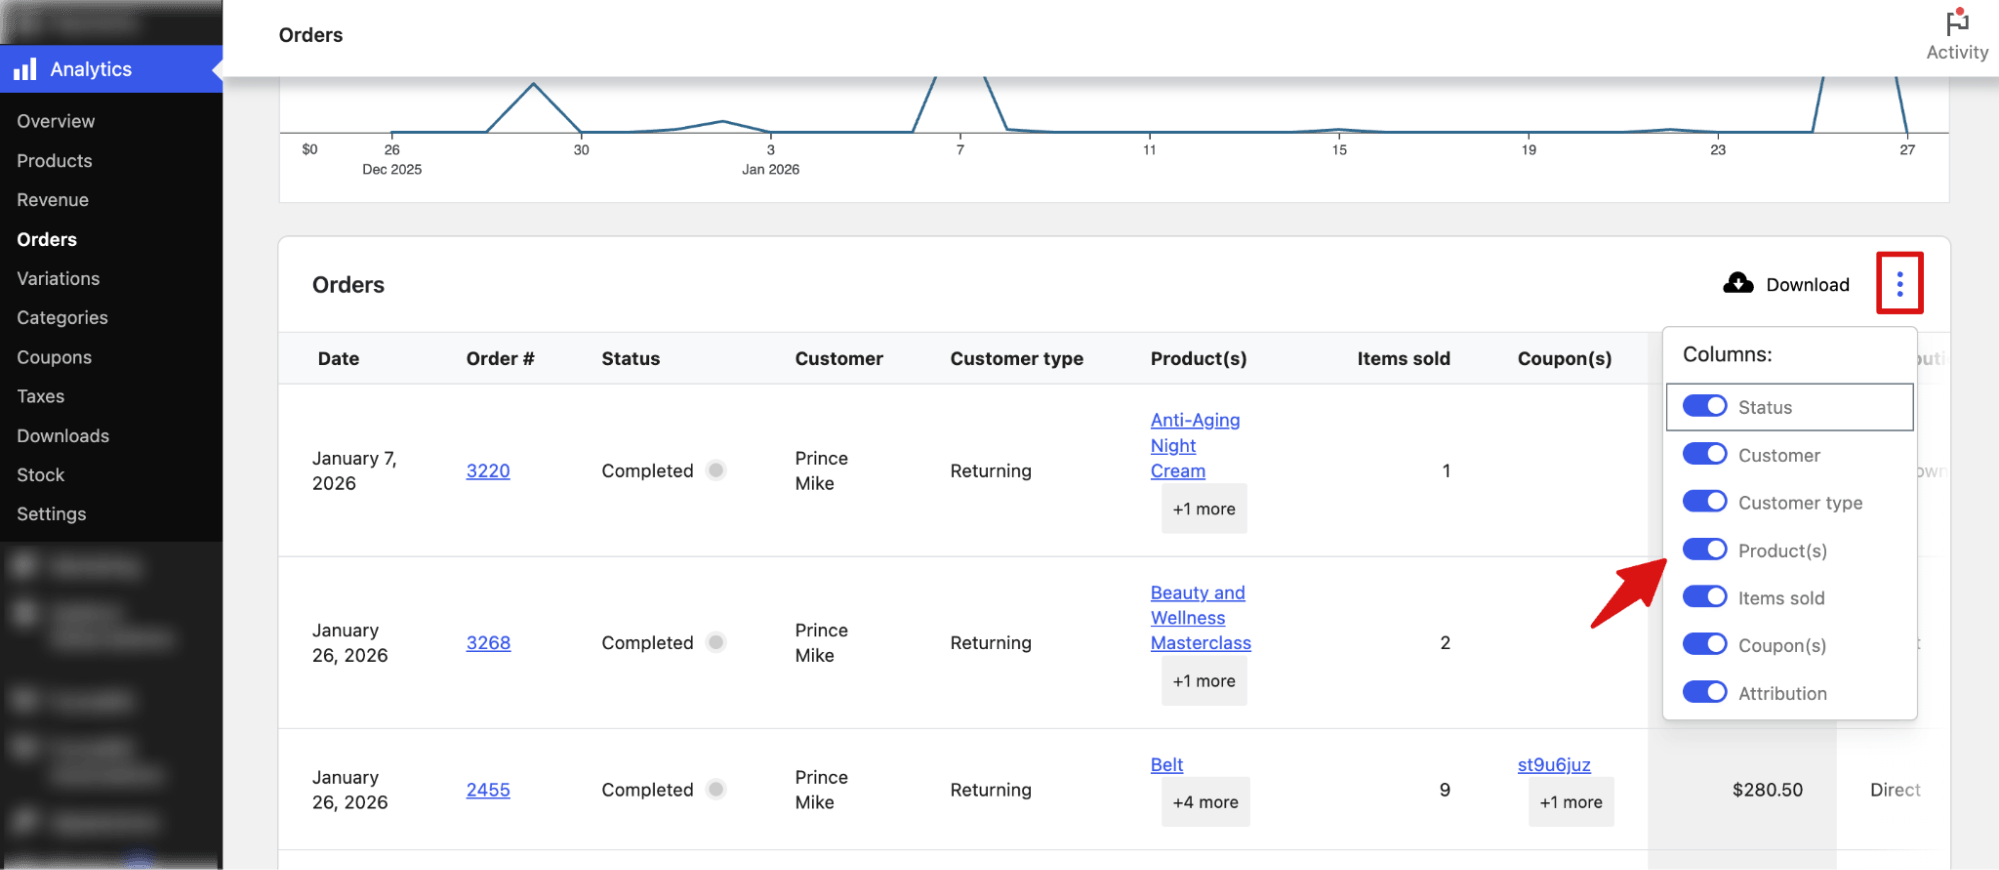The image size is (1999, 870).
Task: Open Revenue report in sidebar
Action: (53, 200)
